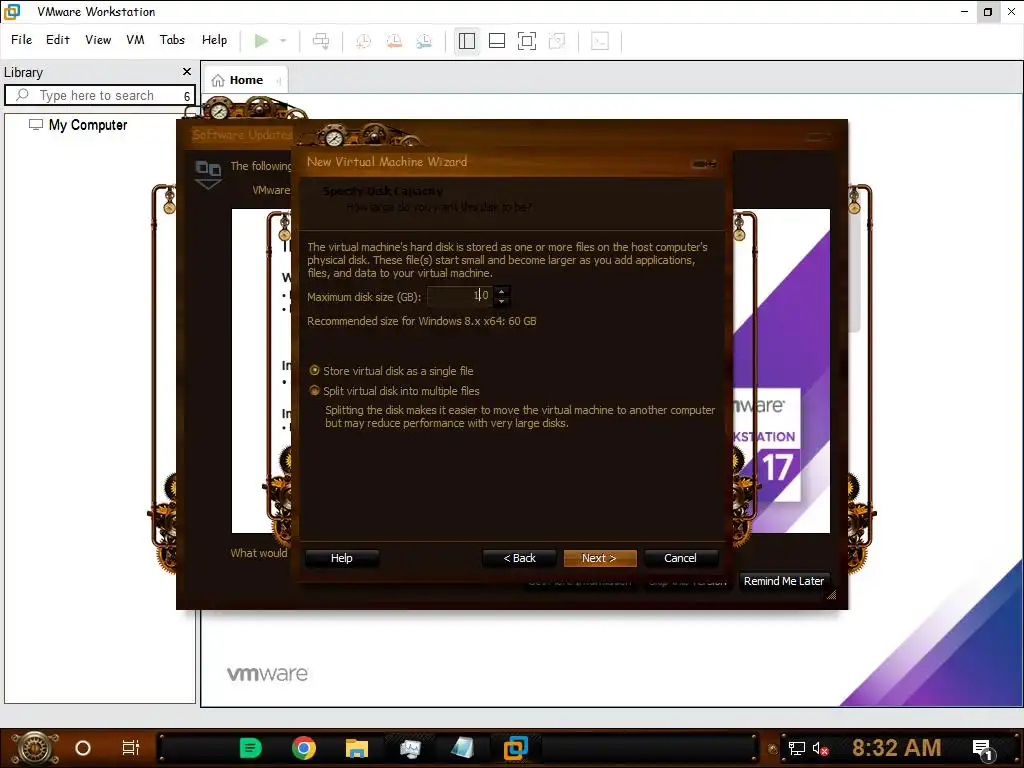The image size is (1024, 768).
Task: Open the notification center icon
Action: pyautogui.click(x=983, y=749)
